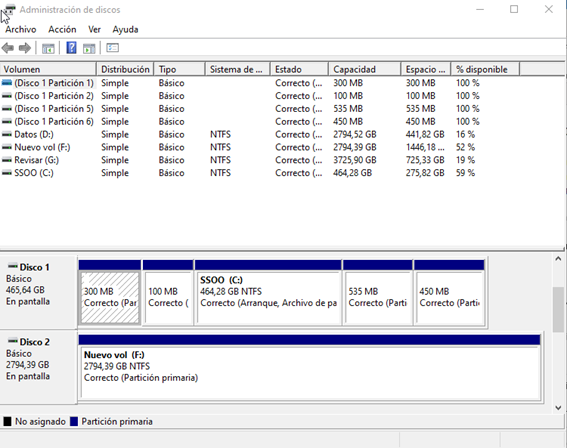Click the view settings list toolbar icon

[112, 48]
